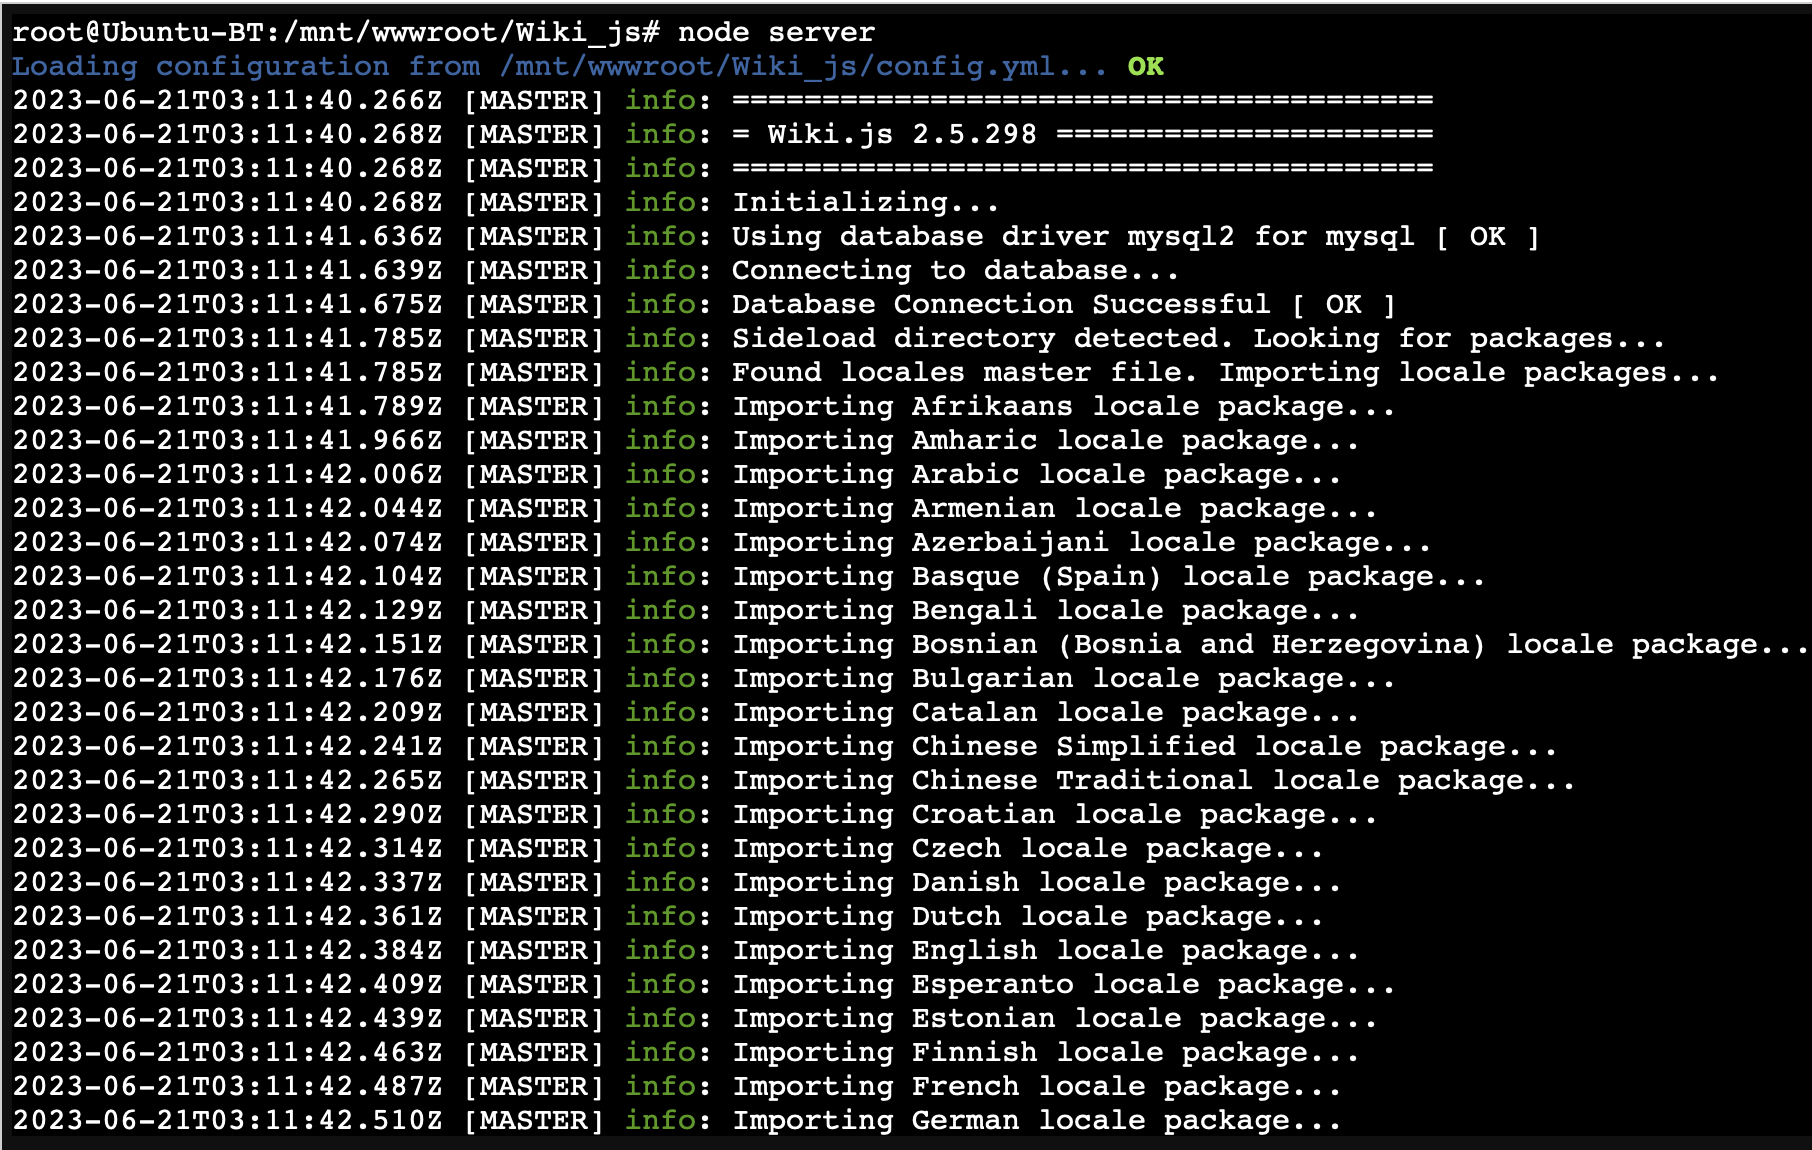1812x1150 pixels.
Task: Click timestamp 2023-06-21T03:11:42.384Z
Action: pyautogui.click(x=227, y=950)
